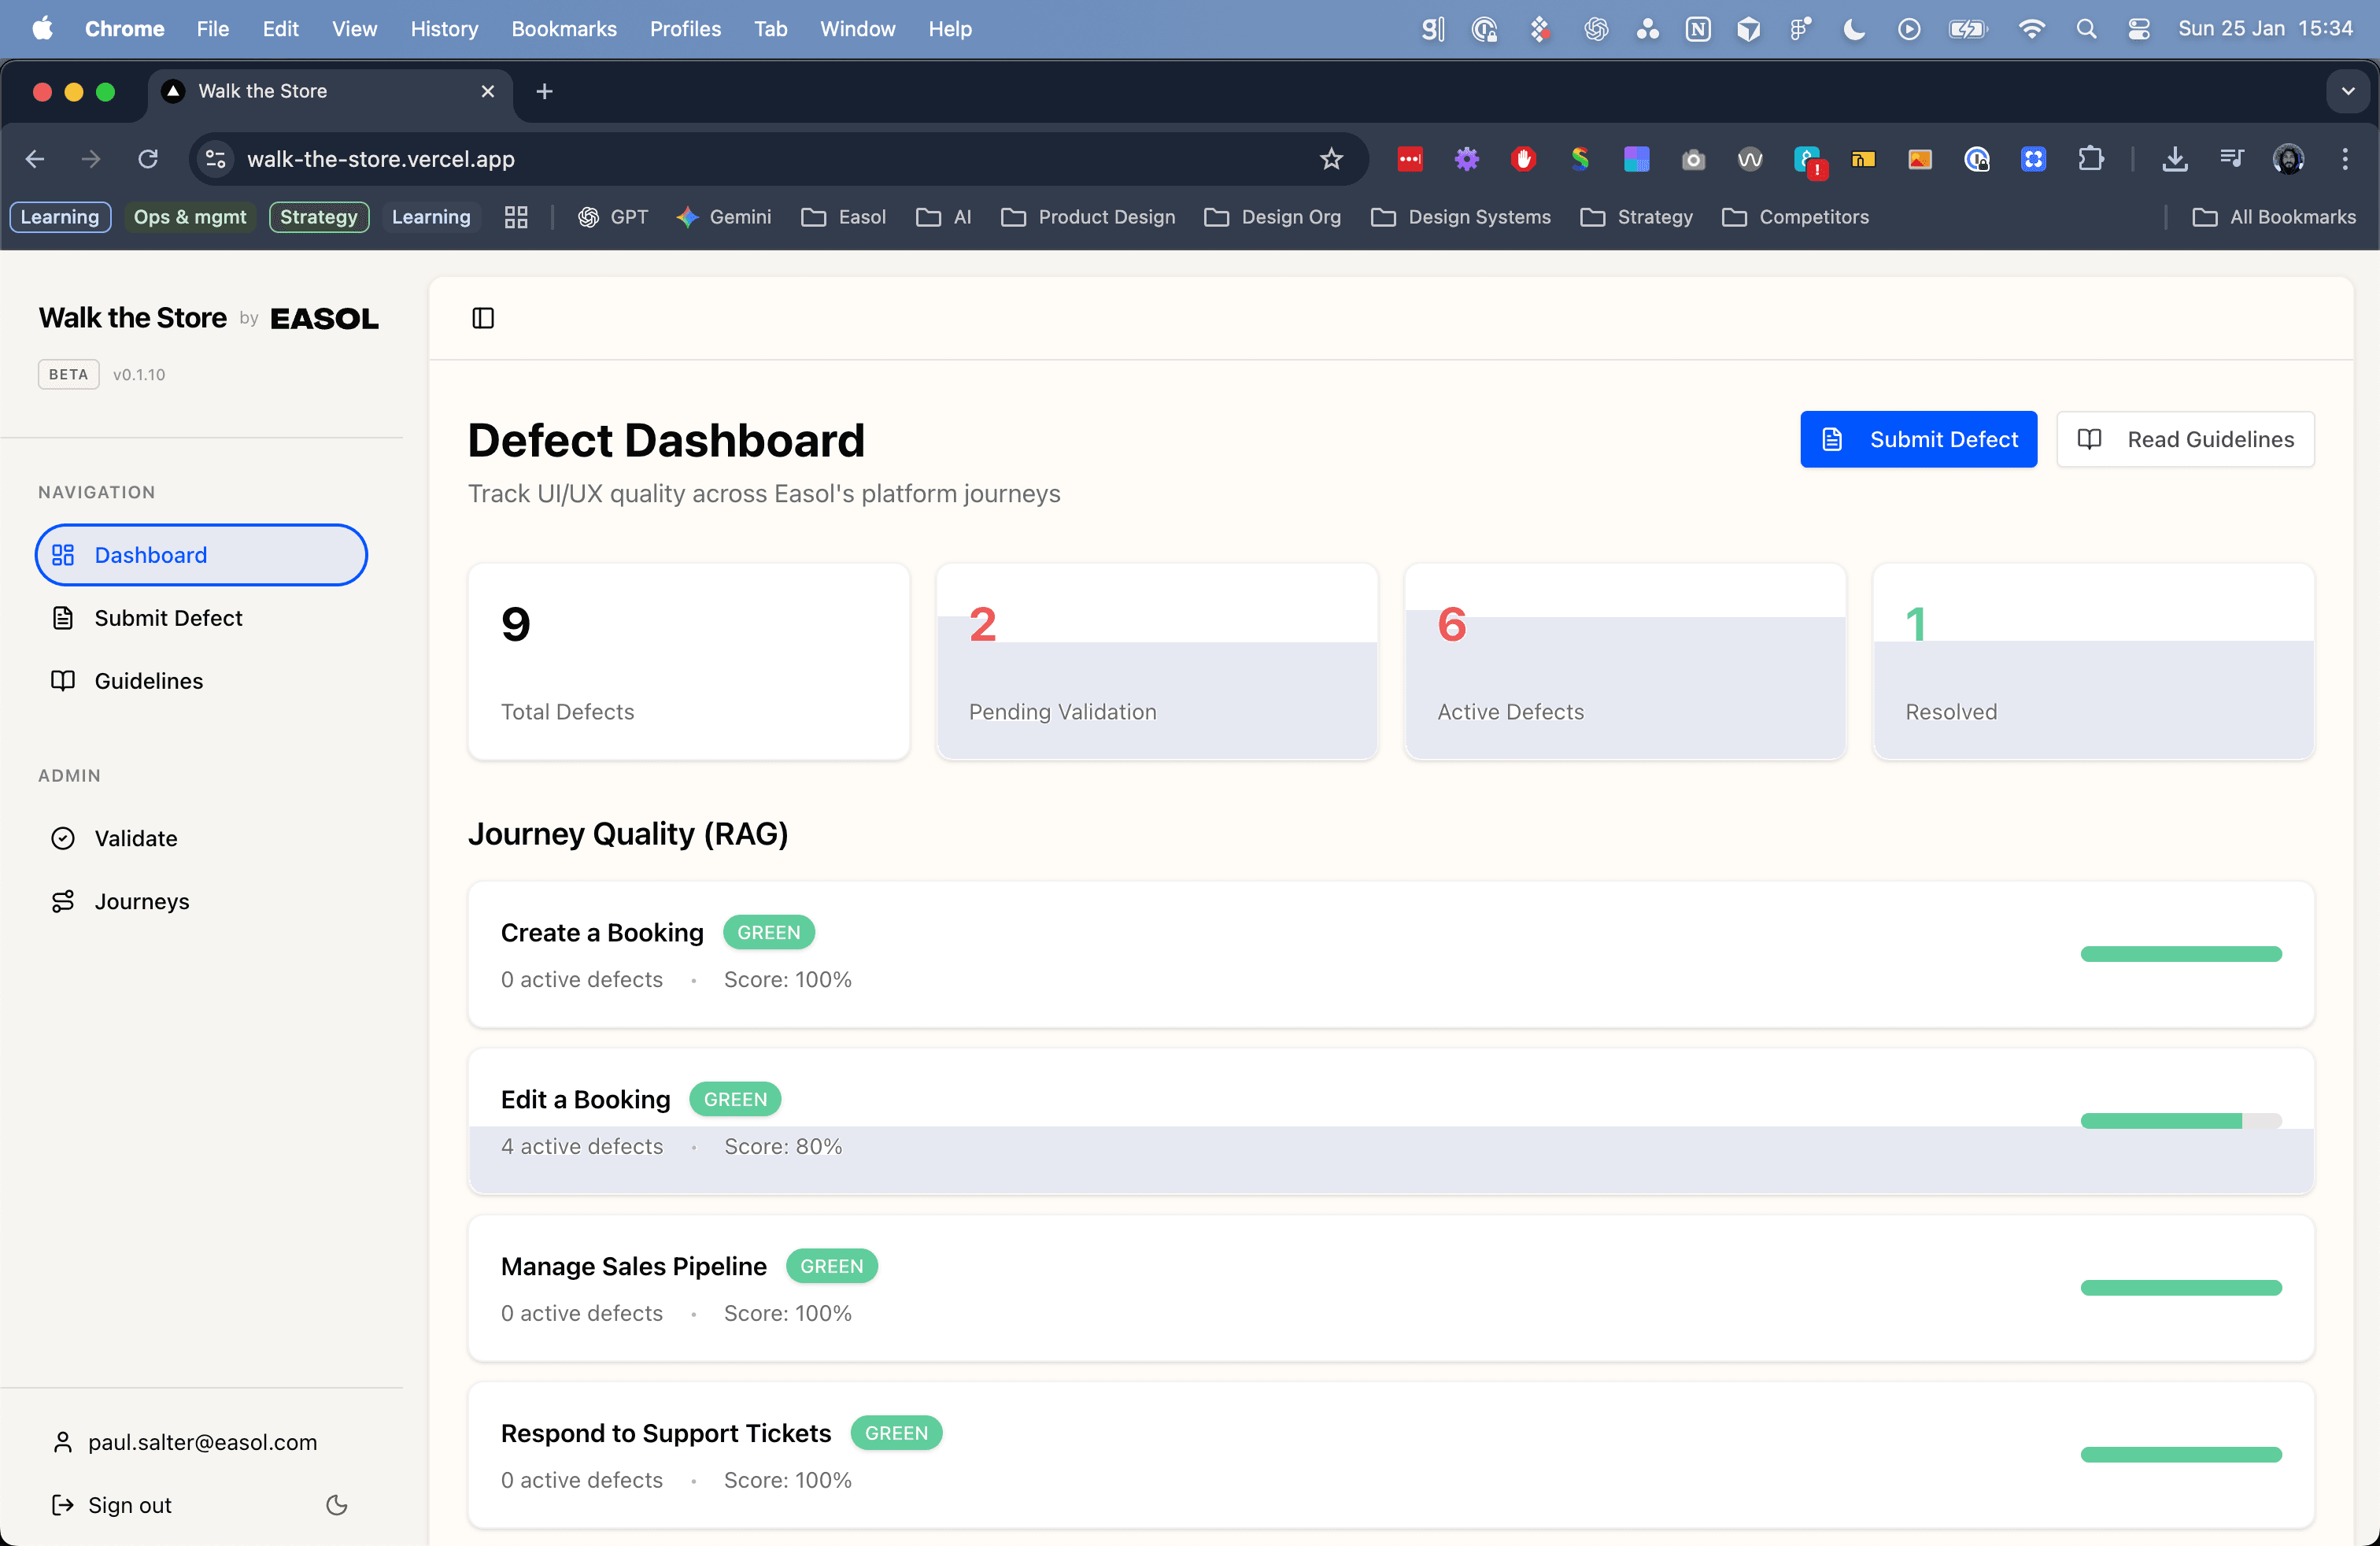The image size is (2380, 1546).
Task: Select Submit Defect in sidebar
Action: pyautogui.click(x=168, y=618)
